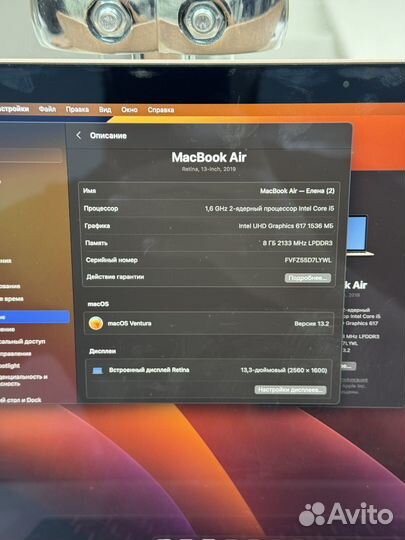Image resolution: width=405 pixels, height=540 pixels.
Task: Open the sidebar privacy item 'нфиденциальность и безопасность'
Action: [x=24, y=380]
